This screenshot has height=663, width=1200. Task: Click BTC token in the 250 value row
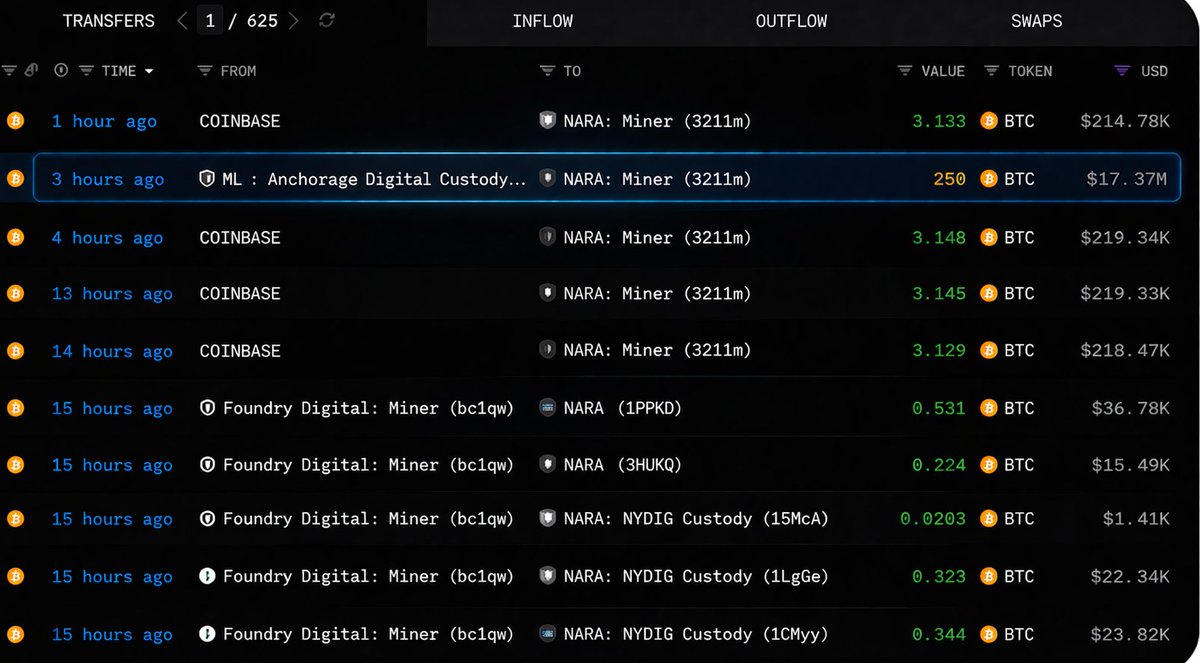pos(1018,179)
